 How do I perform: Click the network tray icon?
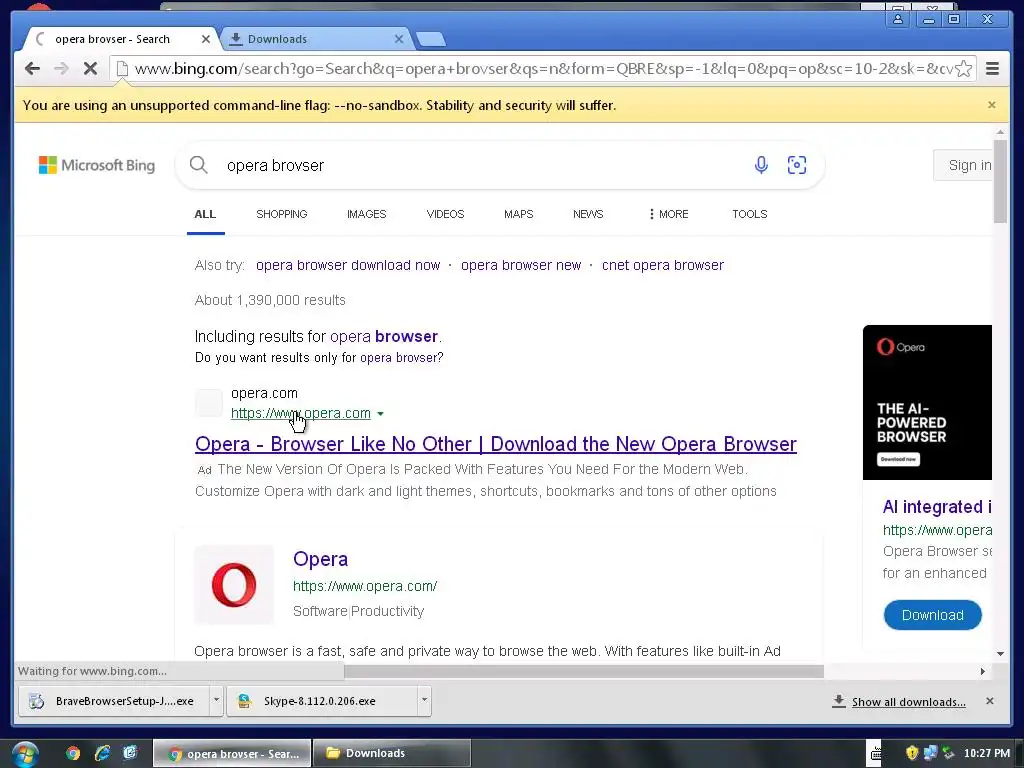(x=930, y=753)
